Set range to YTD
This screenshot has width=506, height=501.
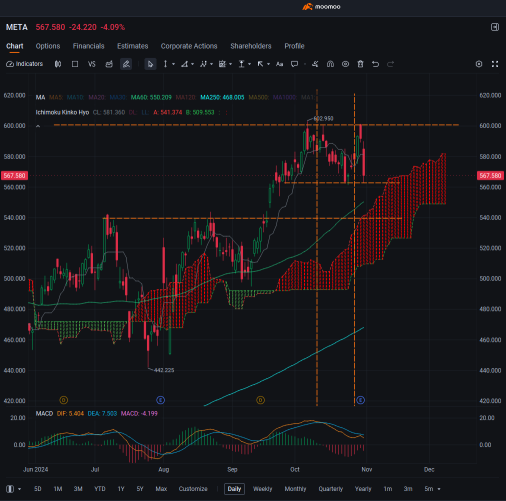100,489
